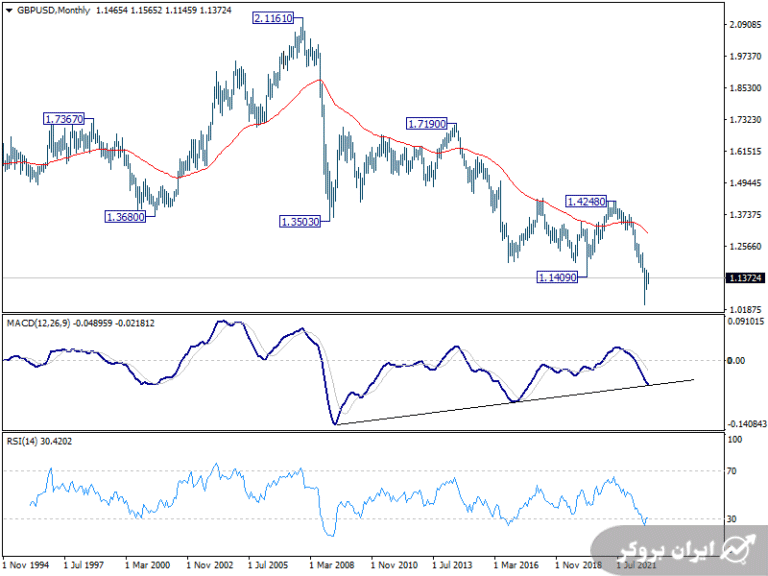The width and height of the screenshot is (768, 576).
Task: Click the 1 Nov 2002 date label
Action: 210,565
